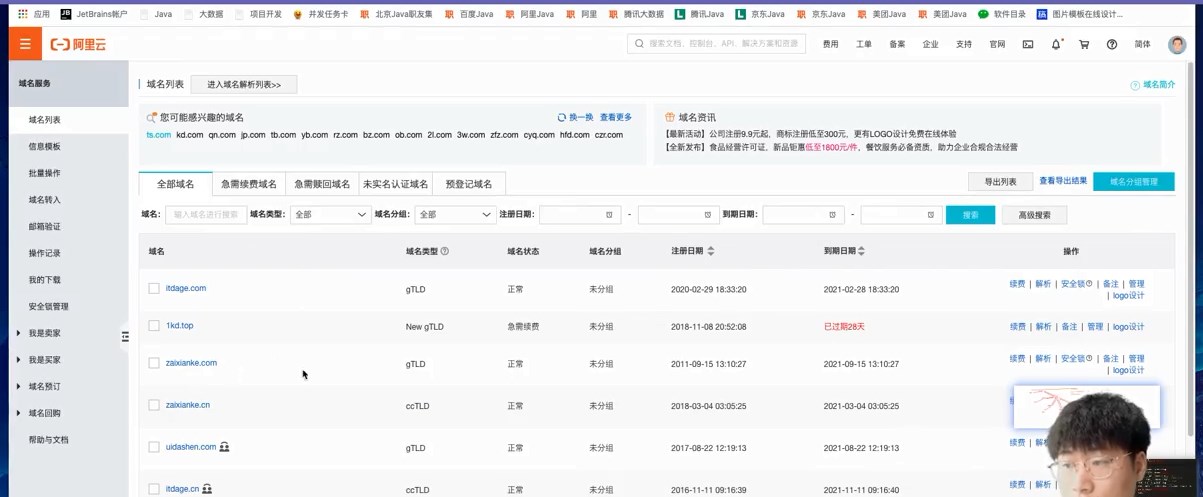Viewport: 1203px width, 497px height.
Task: Click the search magnifier icon in header
Action: 640,44
